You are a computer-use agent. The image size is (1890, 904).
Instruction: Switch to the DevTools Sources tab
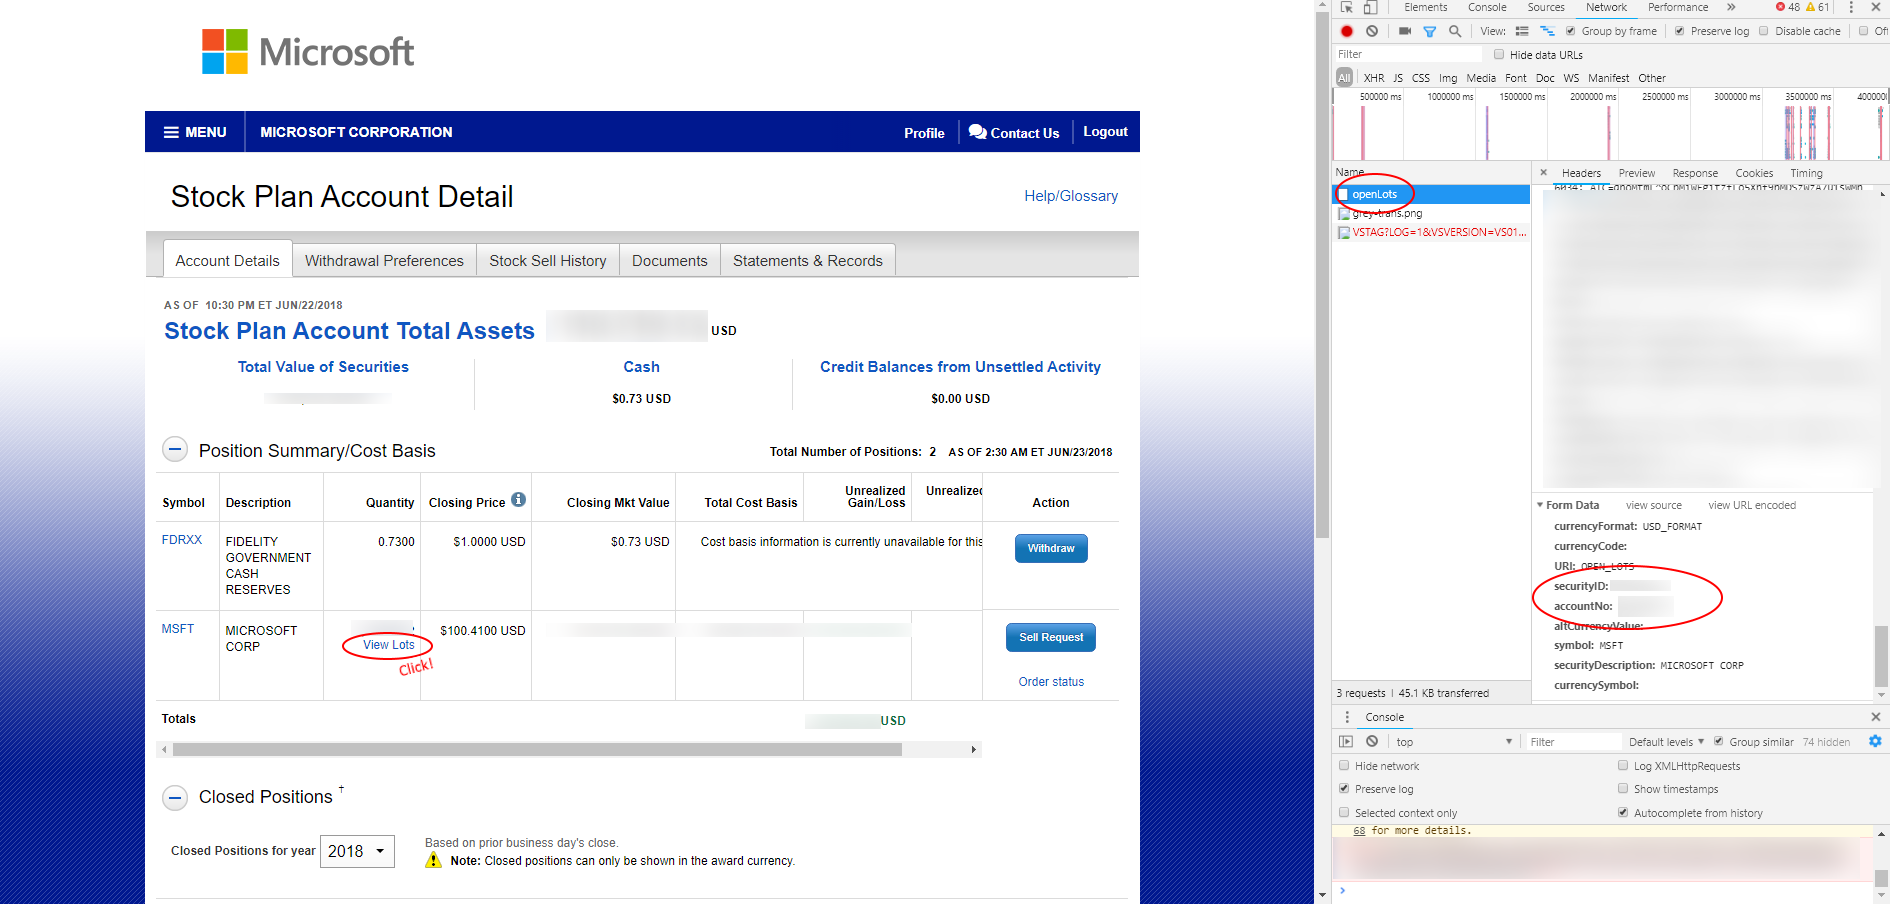1546,7
